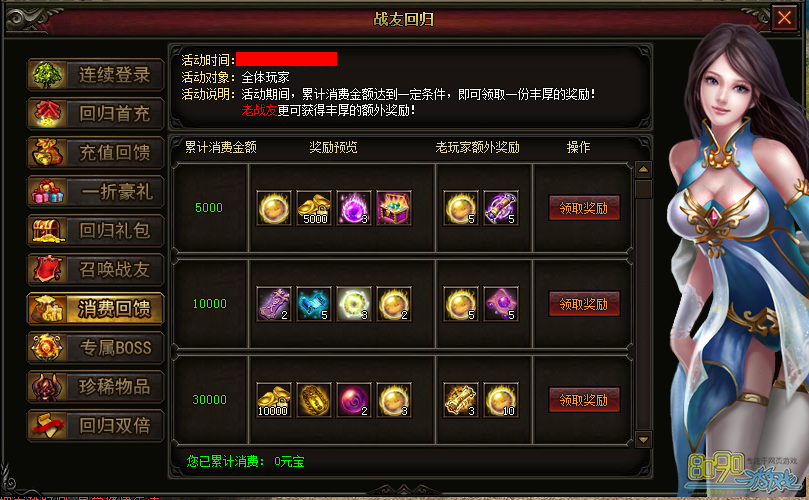The width and height of the screenshot is (809, 500).
Task: Open the 专属BOSS tab
Action: [96, 348]
